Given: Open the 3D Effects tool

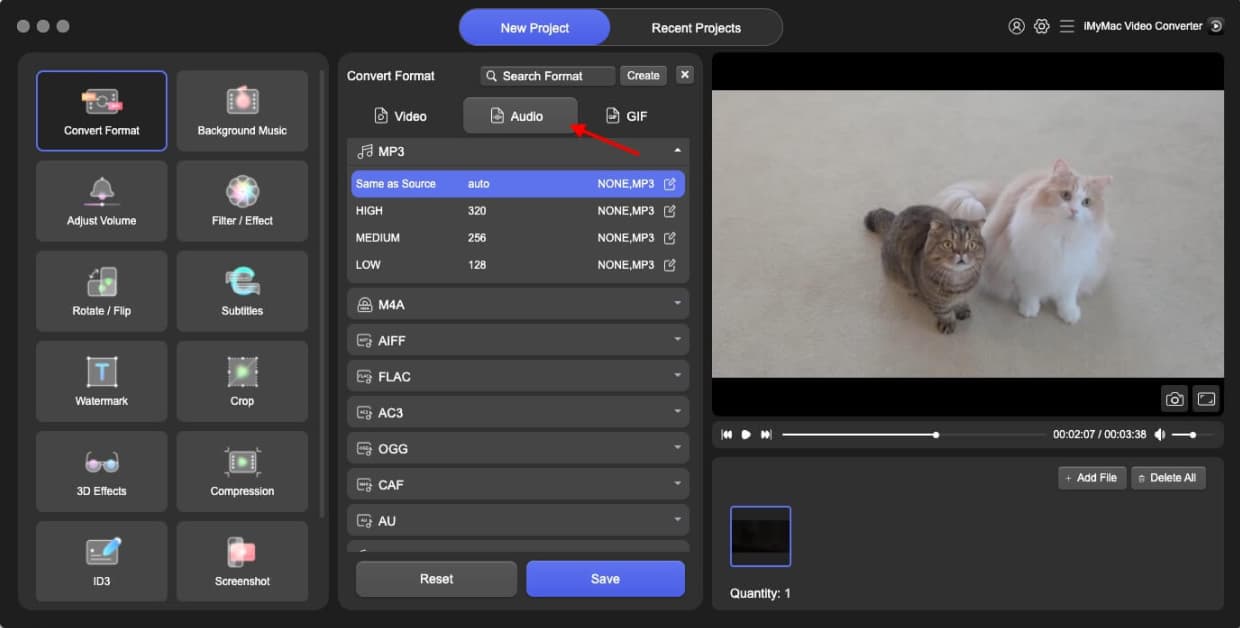Looking at the screenshot, I should click(x=102, y=471).
